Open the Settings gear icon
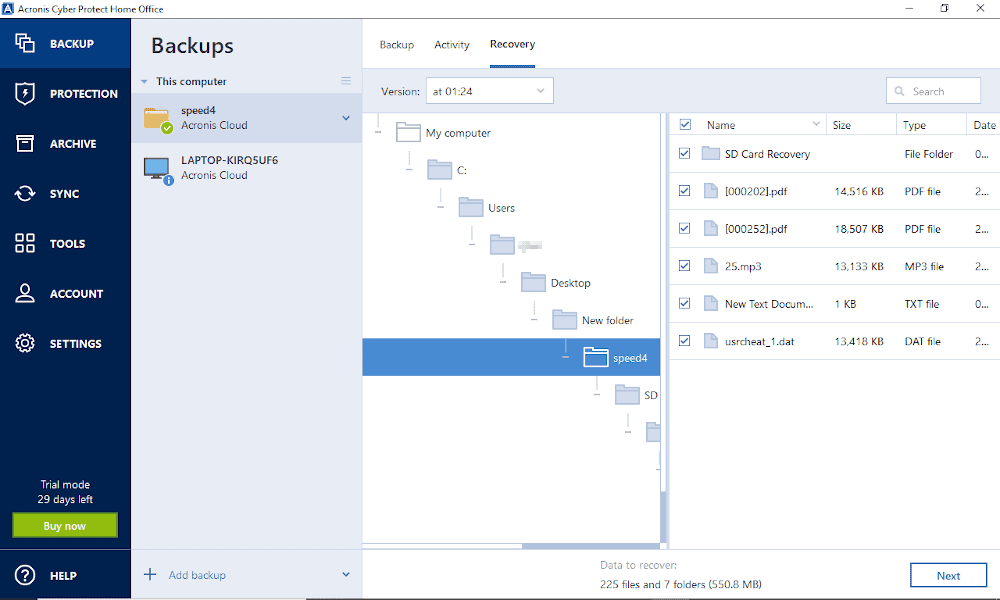The image size is (1000, 600). 25,343
